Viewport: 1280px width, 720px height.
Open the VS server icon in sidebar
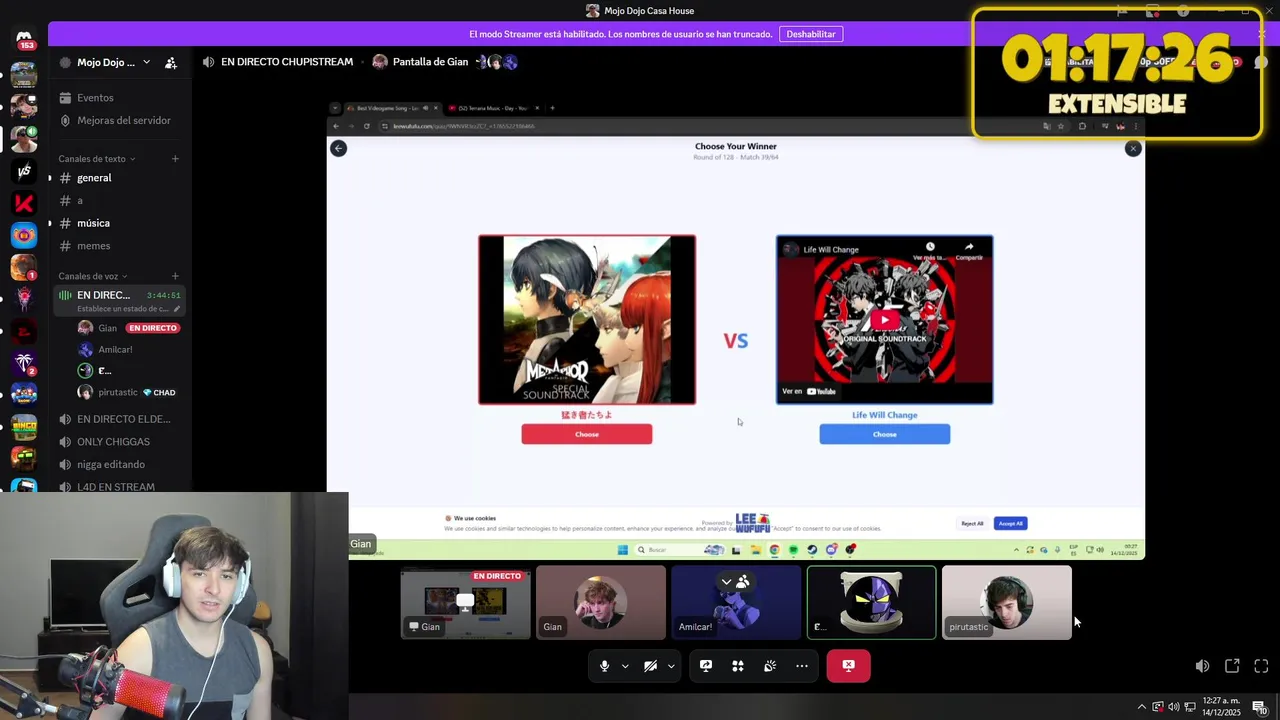coord(24,171)
